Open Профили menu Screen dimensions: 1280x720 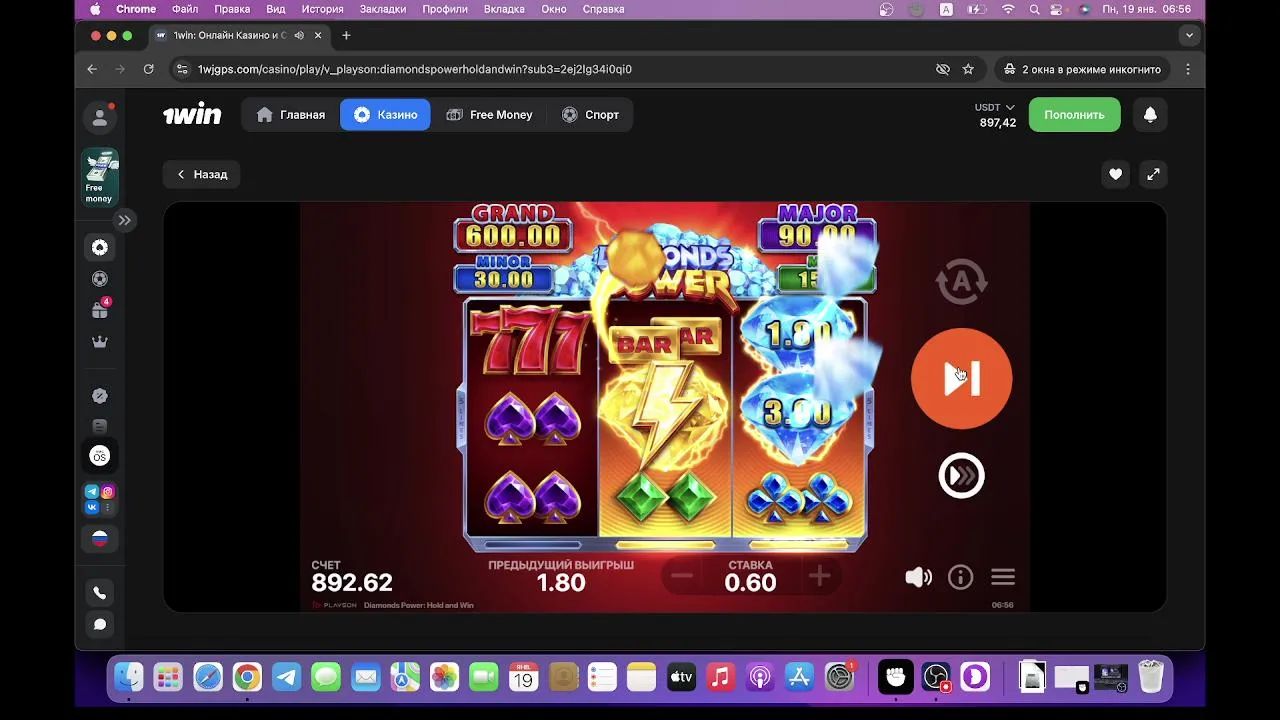445,9
